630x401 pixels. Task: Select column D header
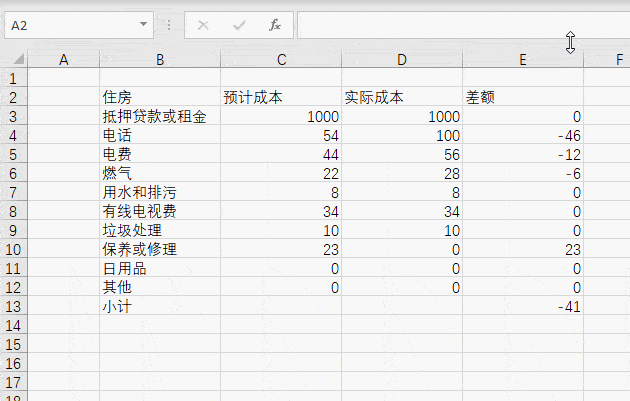[x=402, y=60]
